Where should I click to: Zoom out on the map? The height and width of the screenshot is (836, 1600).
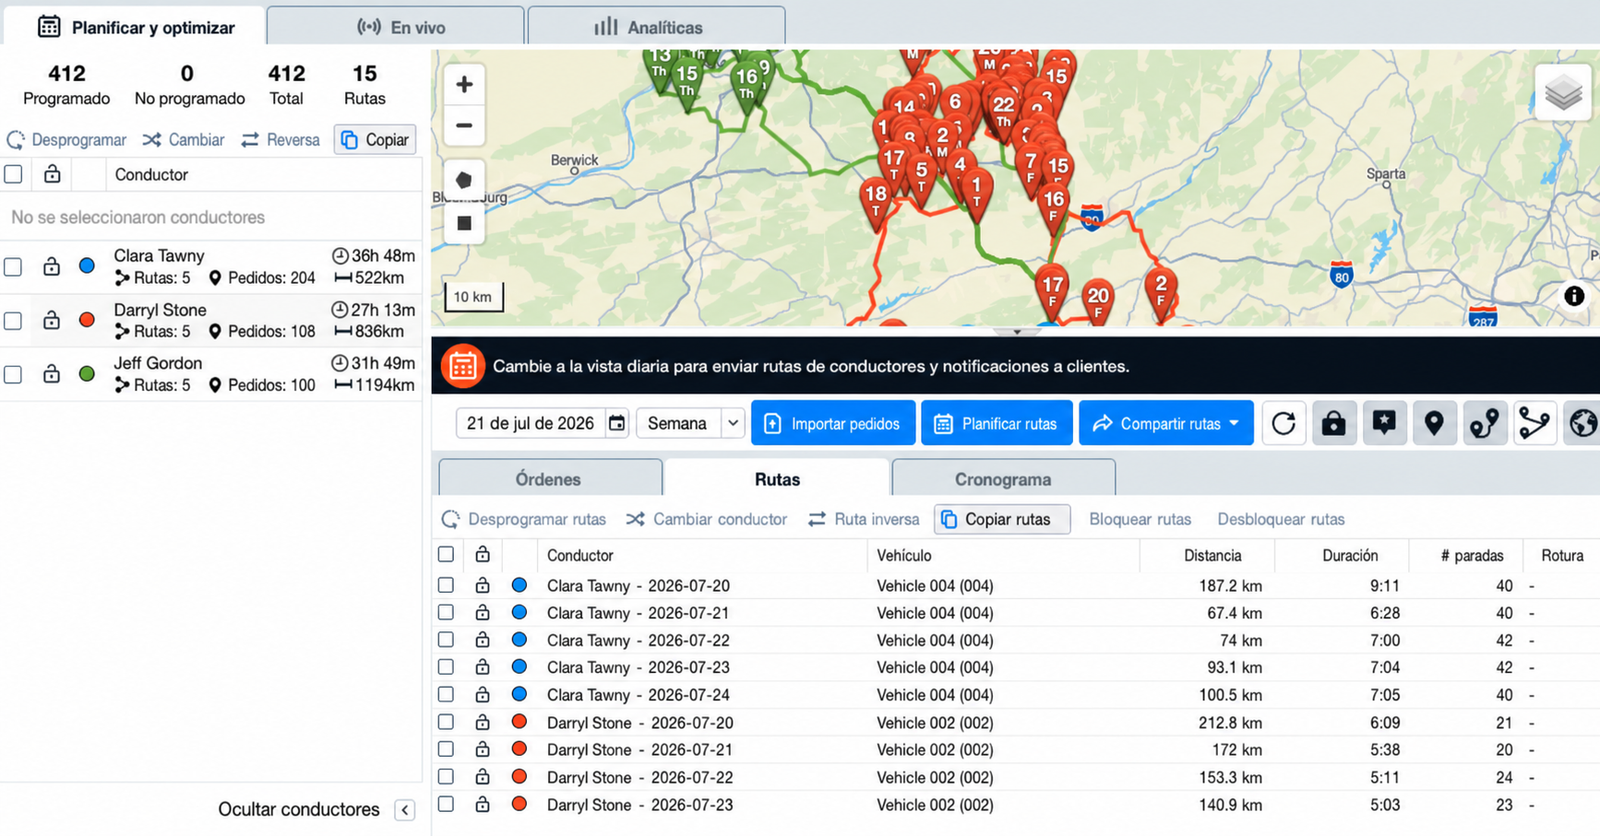click(464, 126)
